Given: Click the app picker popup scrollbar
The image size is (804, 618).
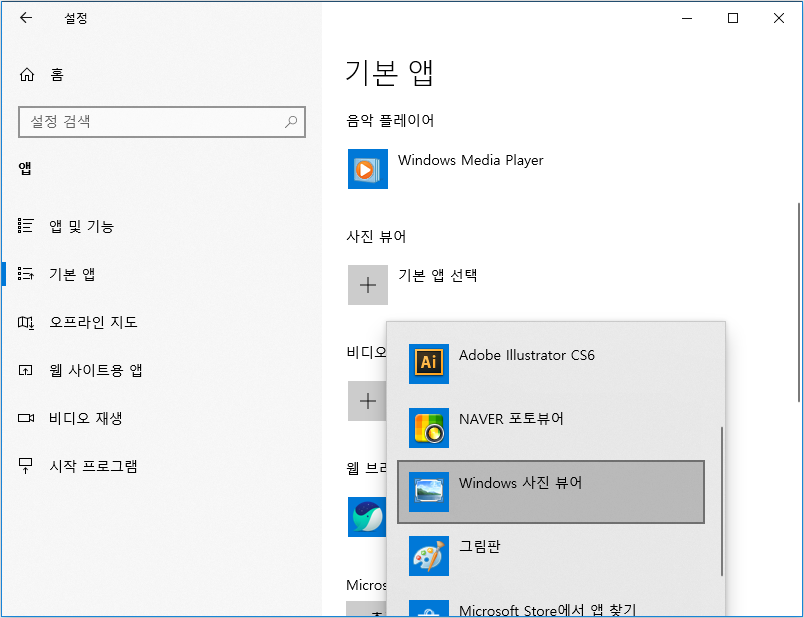Looking at the screenshot, I should point(721,501).
